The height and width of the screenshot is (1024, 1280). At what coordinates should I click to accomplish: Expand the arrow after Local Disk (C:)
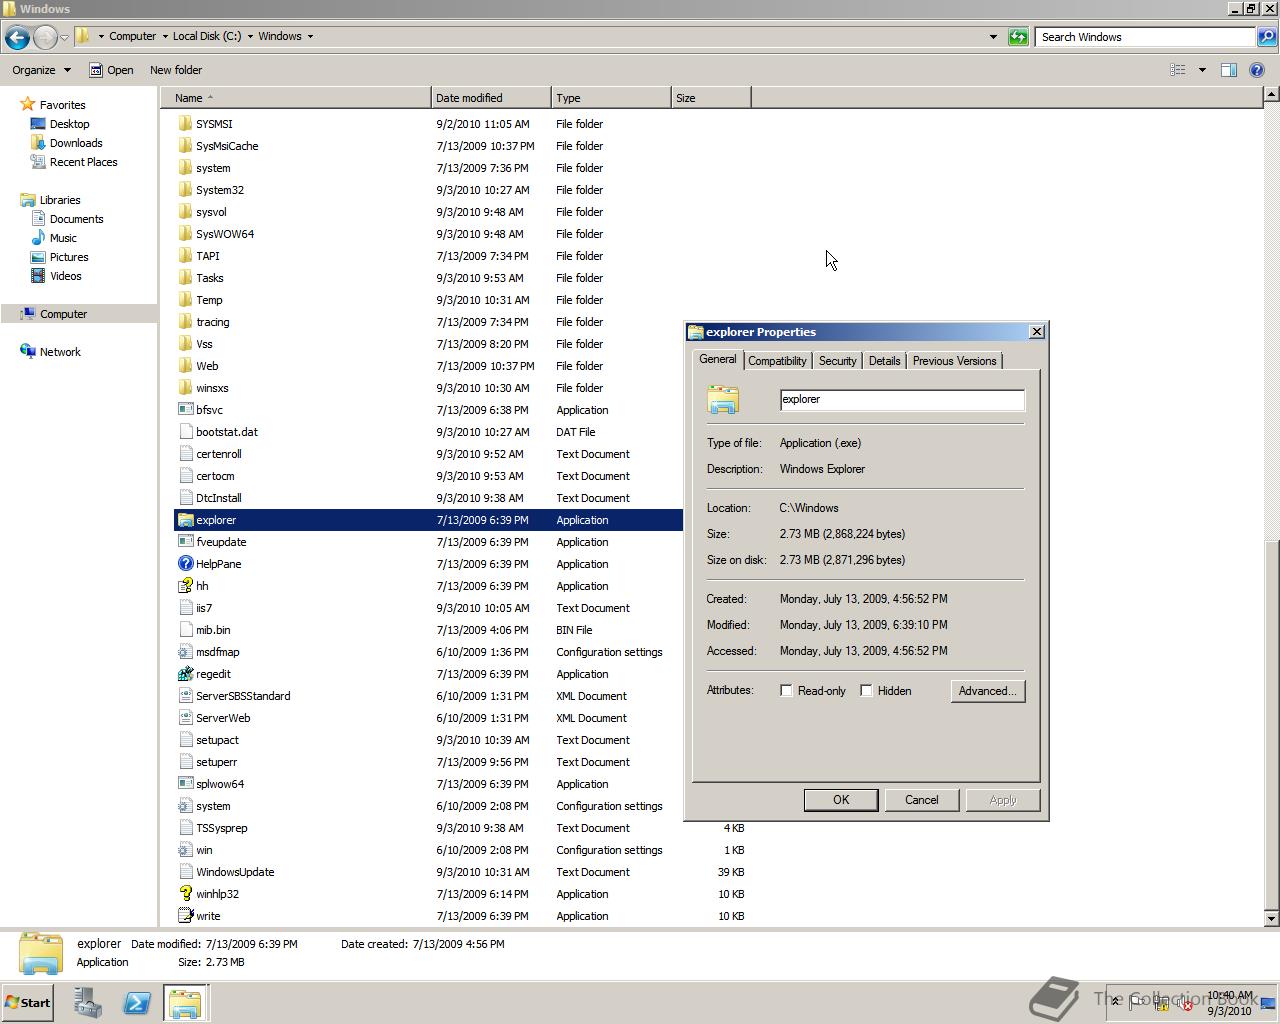click(250, 36)
